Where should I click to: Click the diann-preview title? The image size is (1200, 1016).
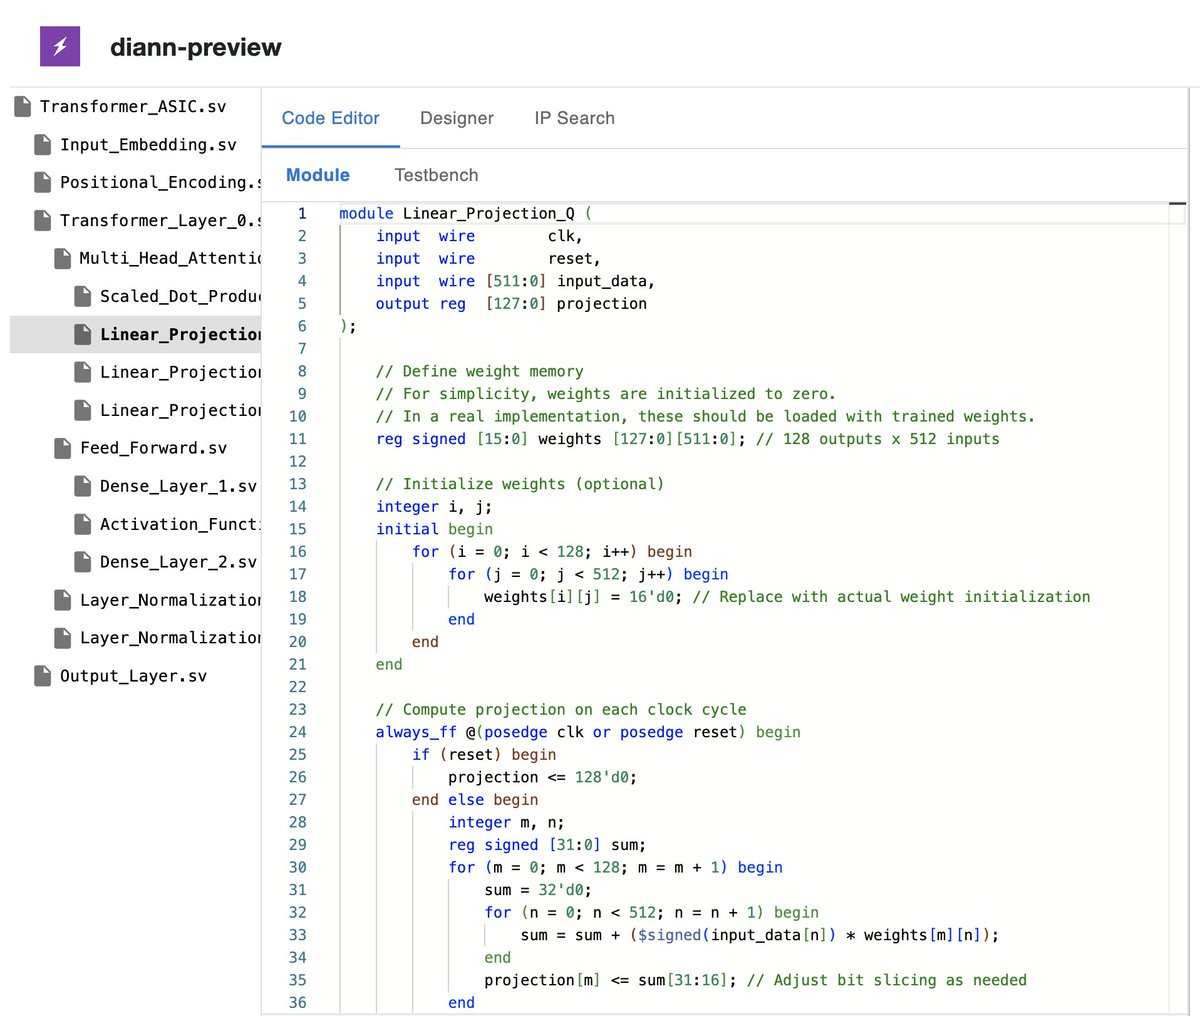point(196,47)
